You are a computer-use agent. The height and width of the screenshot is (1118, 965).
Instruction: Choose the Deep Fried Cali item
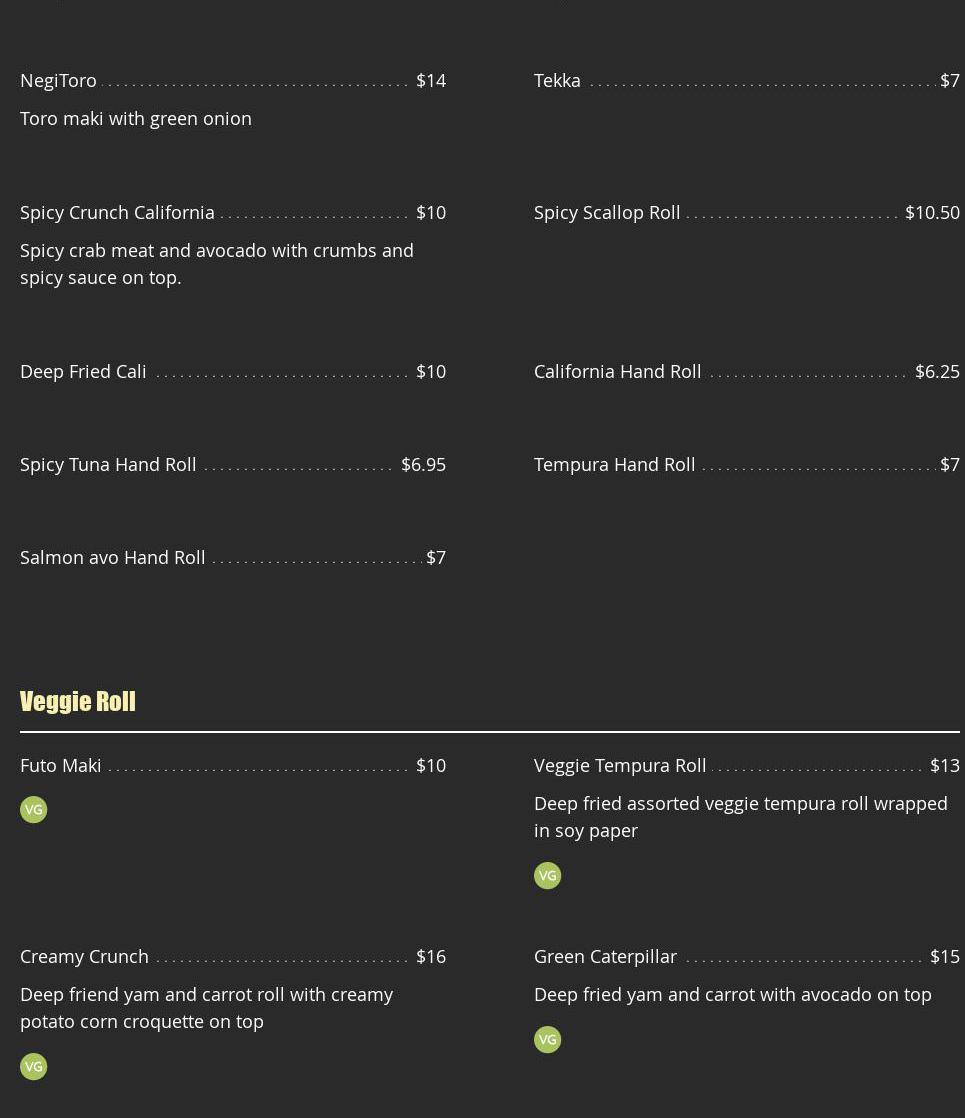coord(83,371)
